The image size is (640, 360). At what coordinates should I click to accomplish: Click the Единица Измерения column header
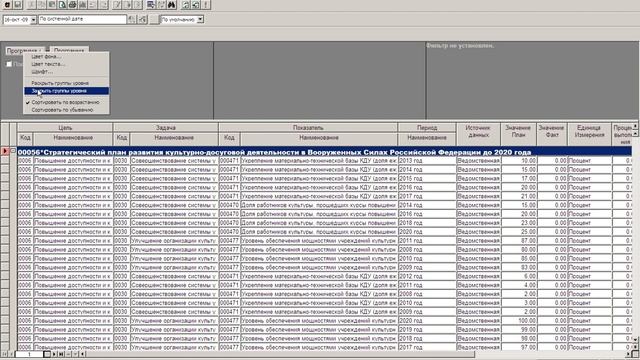pyautogui.click(x=589, y=134)
